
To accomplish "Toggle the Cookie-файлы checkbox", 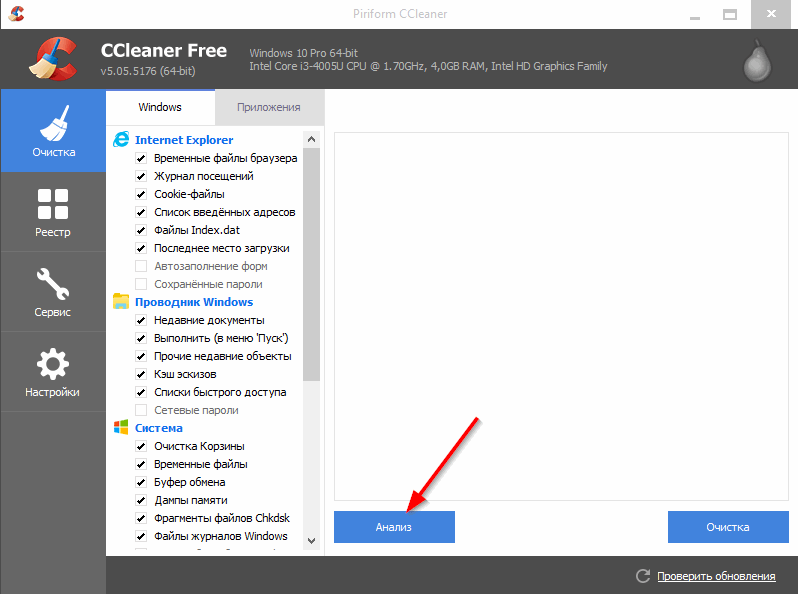I will (141, 194).
